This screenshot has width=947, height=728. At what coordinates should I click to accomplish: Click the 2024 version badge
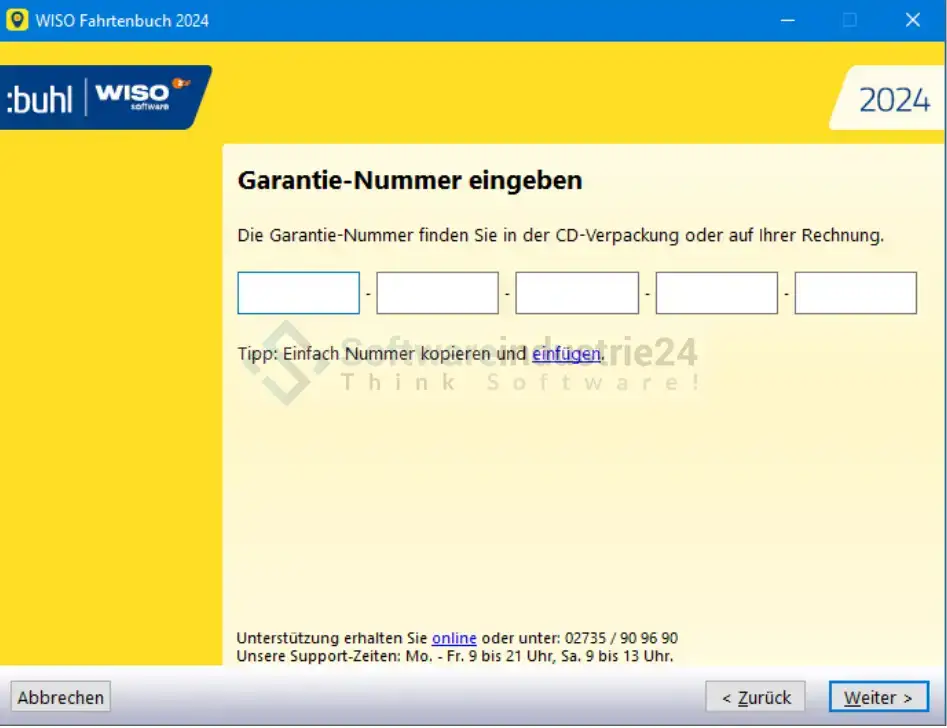tap(894, 100)
